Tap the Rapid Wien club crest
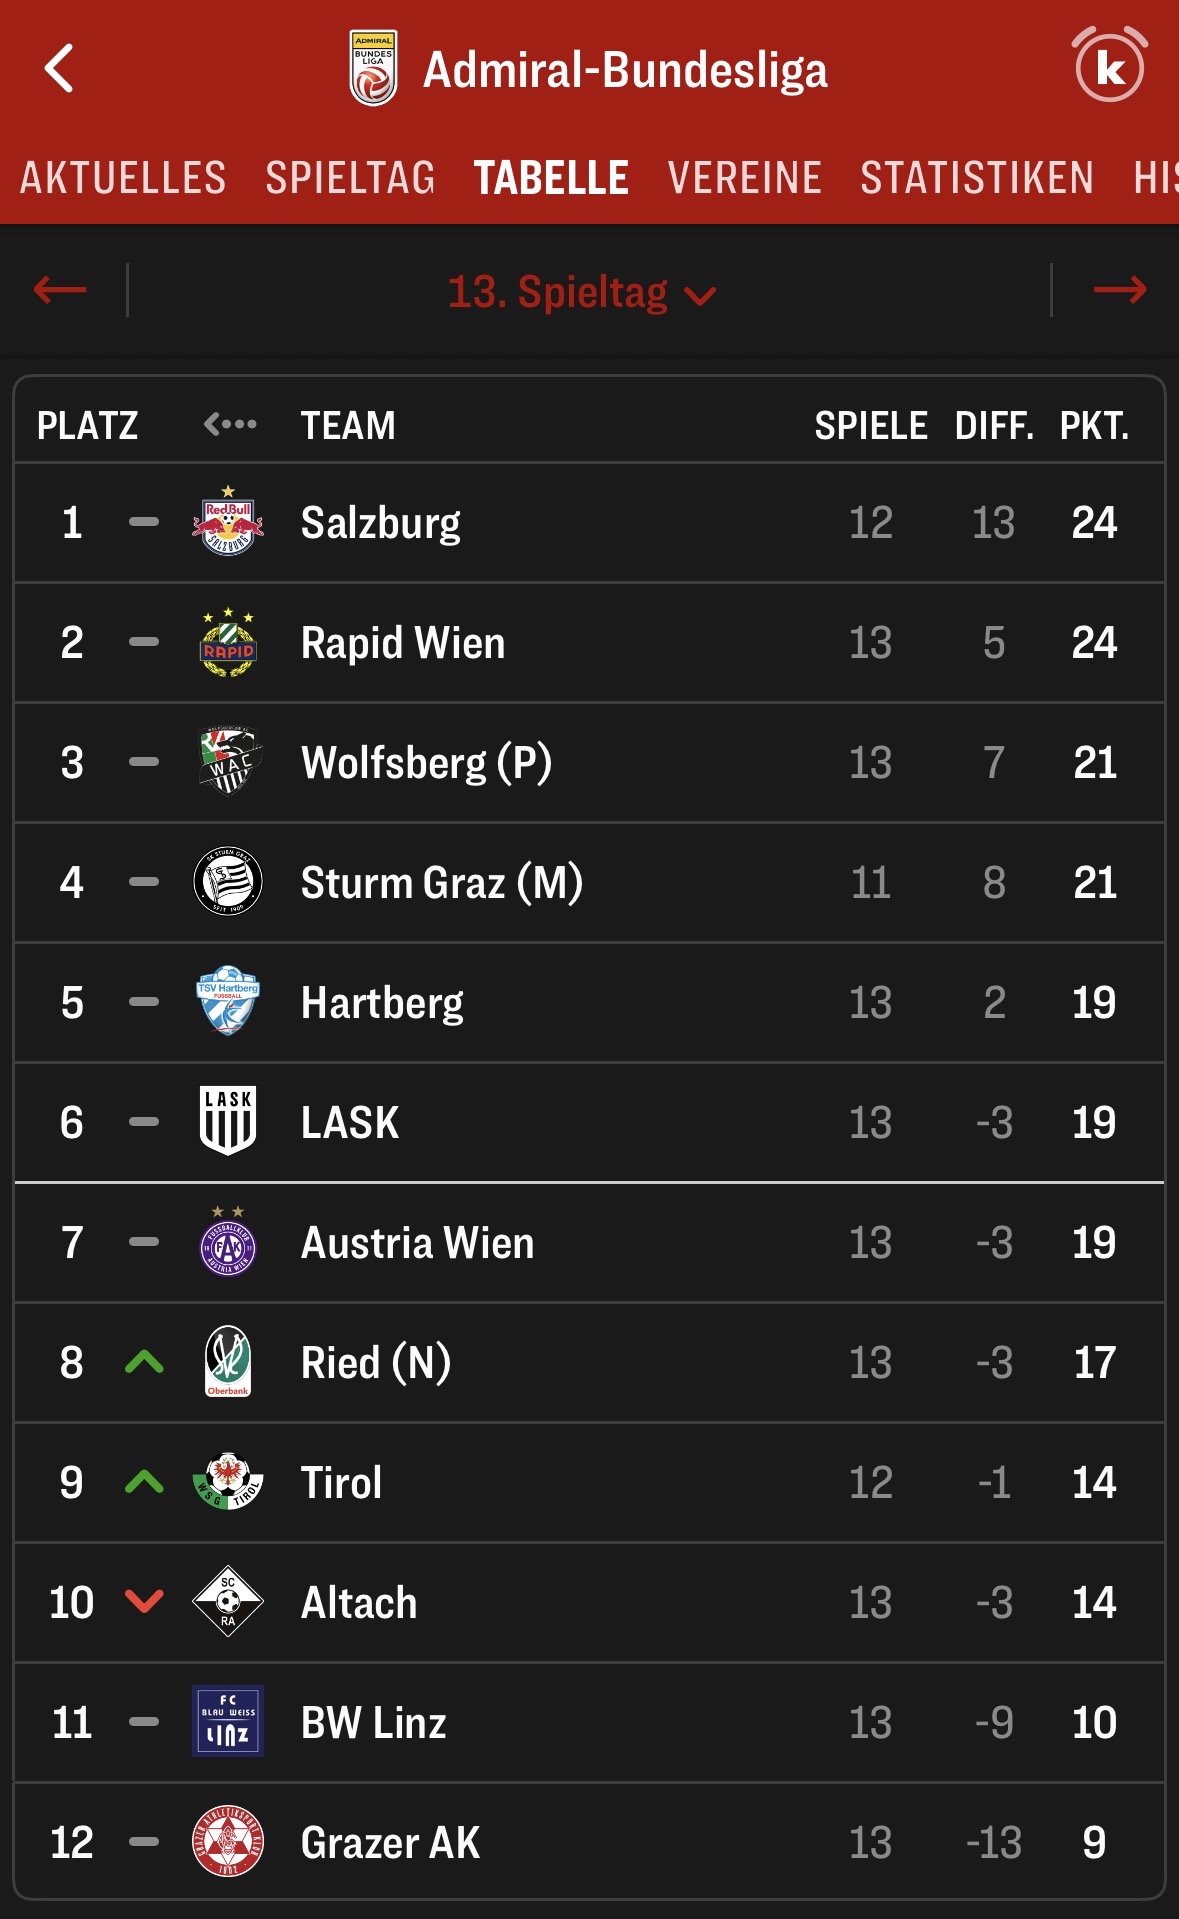 pos(228,642)
